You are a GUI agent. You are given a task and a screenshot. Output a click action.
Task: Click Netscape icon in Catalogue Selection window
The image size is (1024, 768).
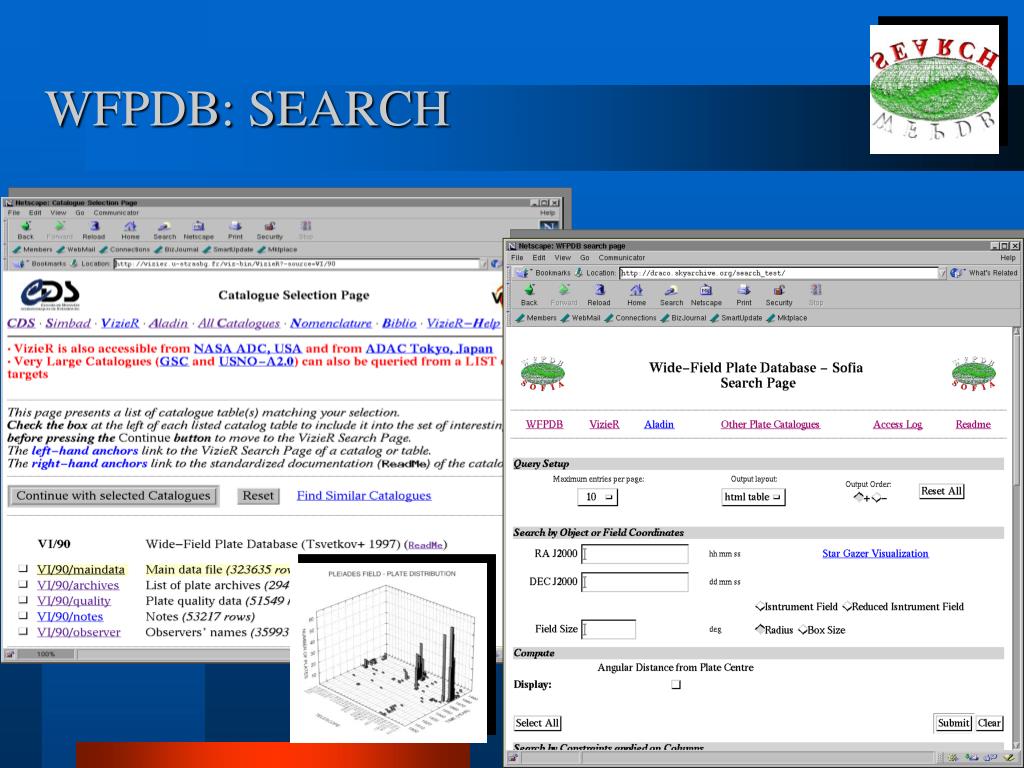point(199,230)
